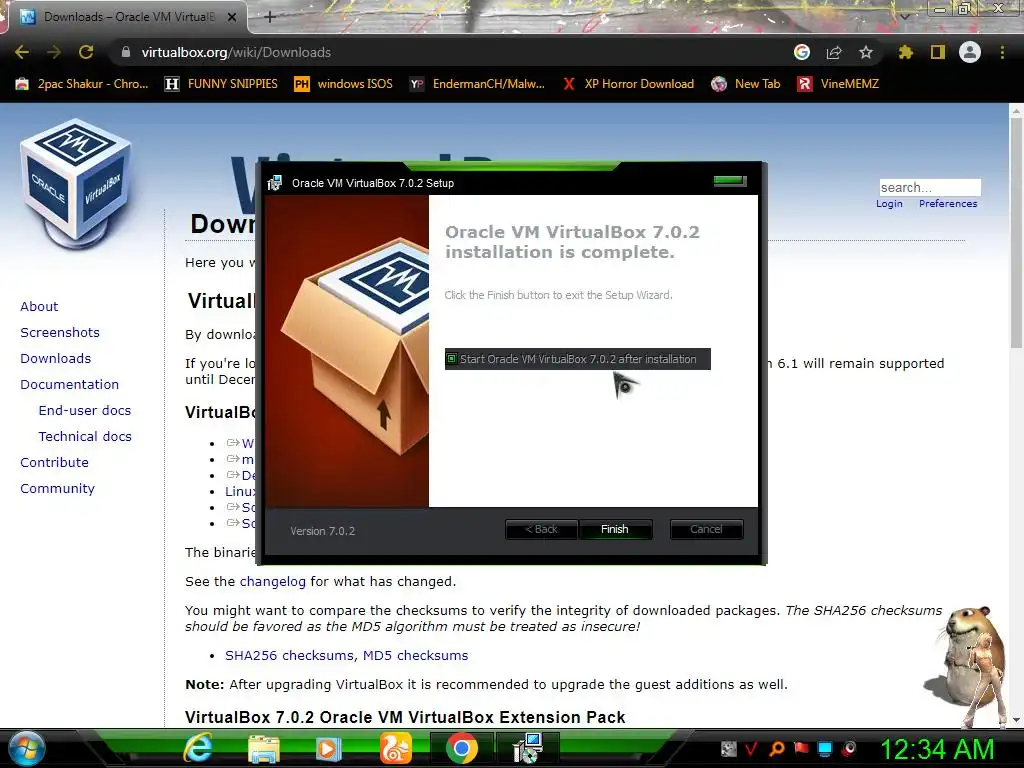Open the About sidebar link
Screen dimensions: 1024x768
click(x=39, y=306)
